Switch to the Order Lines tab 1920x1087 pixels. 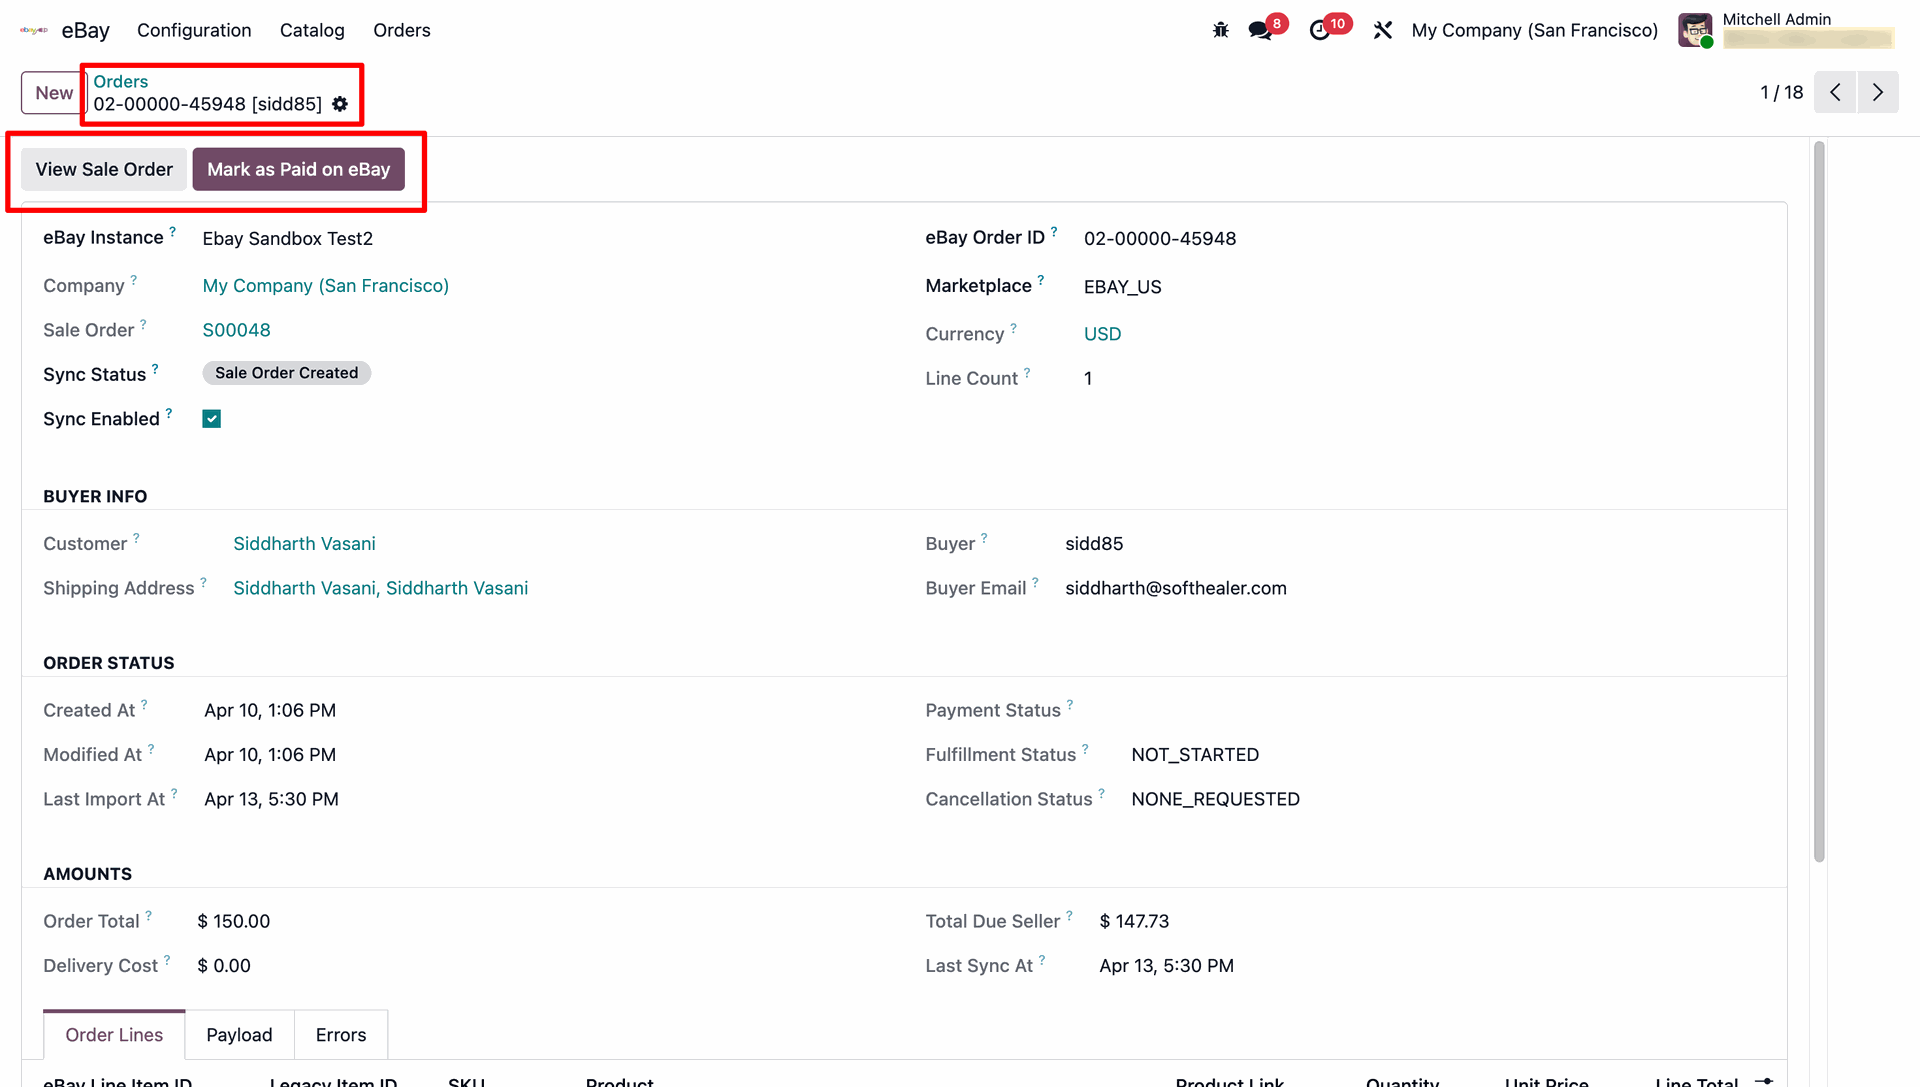(114, 1035)
